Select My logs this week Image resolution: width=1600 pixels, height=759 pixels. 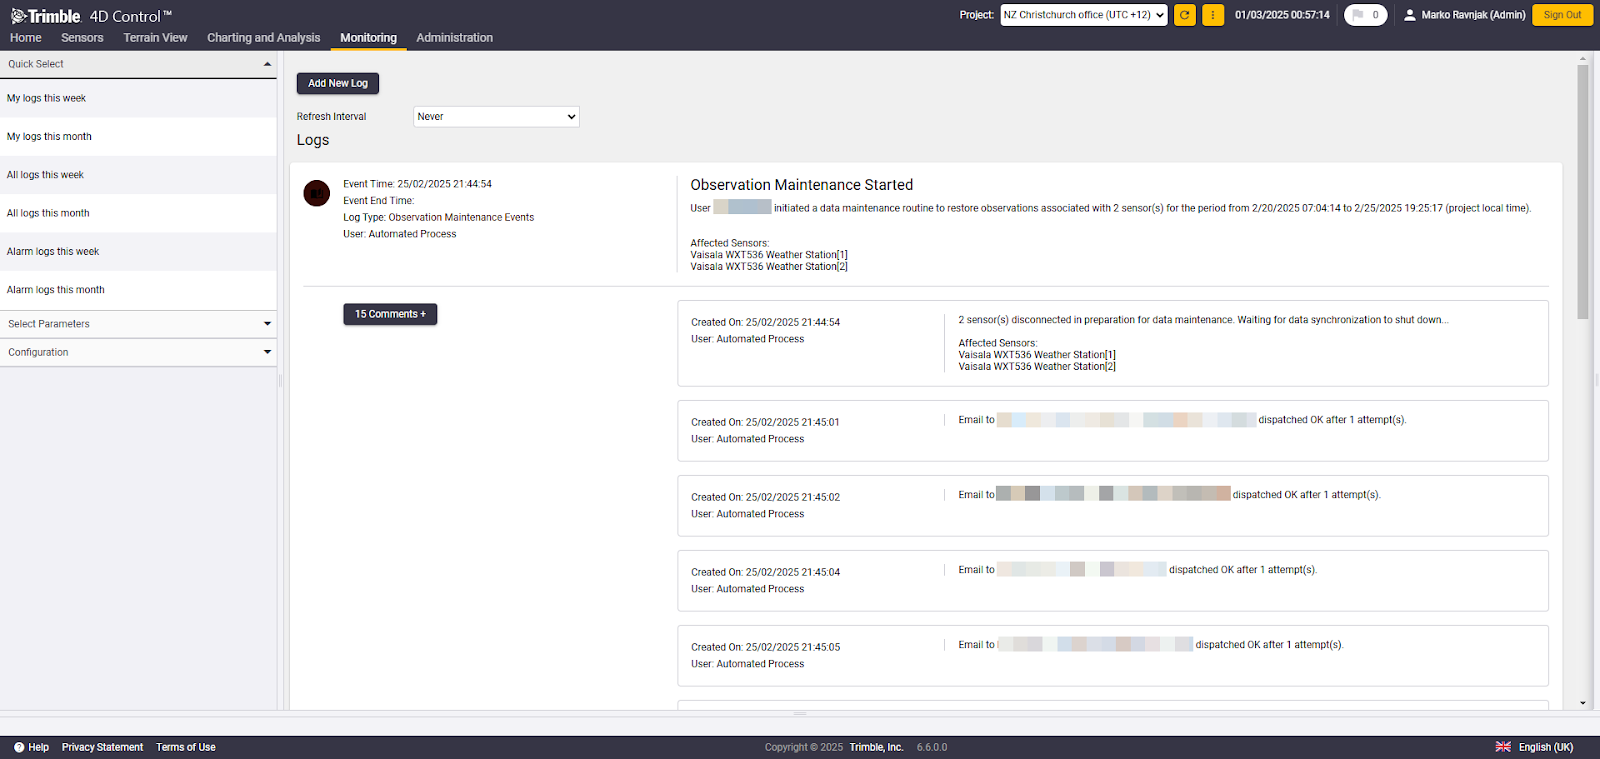[138, 98]
